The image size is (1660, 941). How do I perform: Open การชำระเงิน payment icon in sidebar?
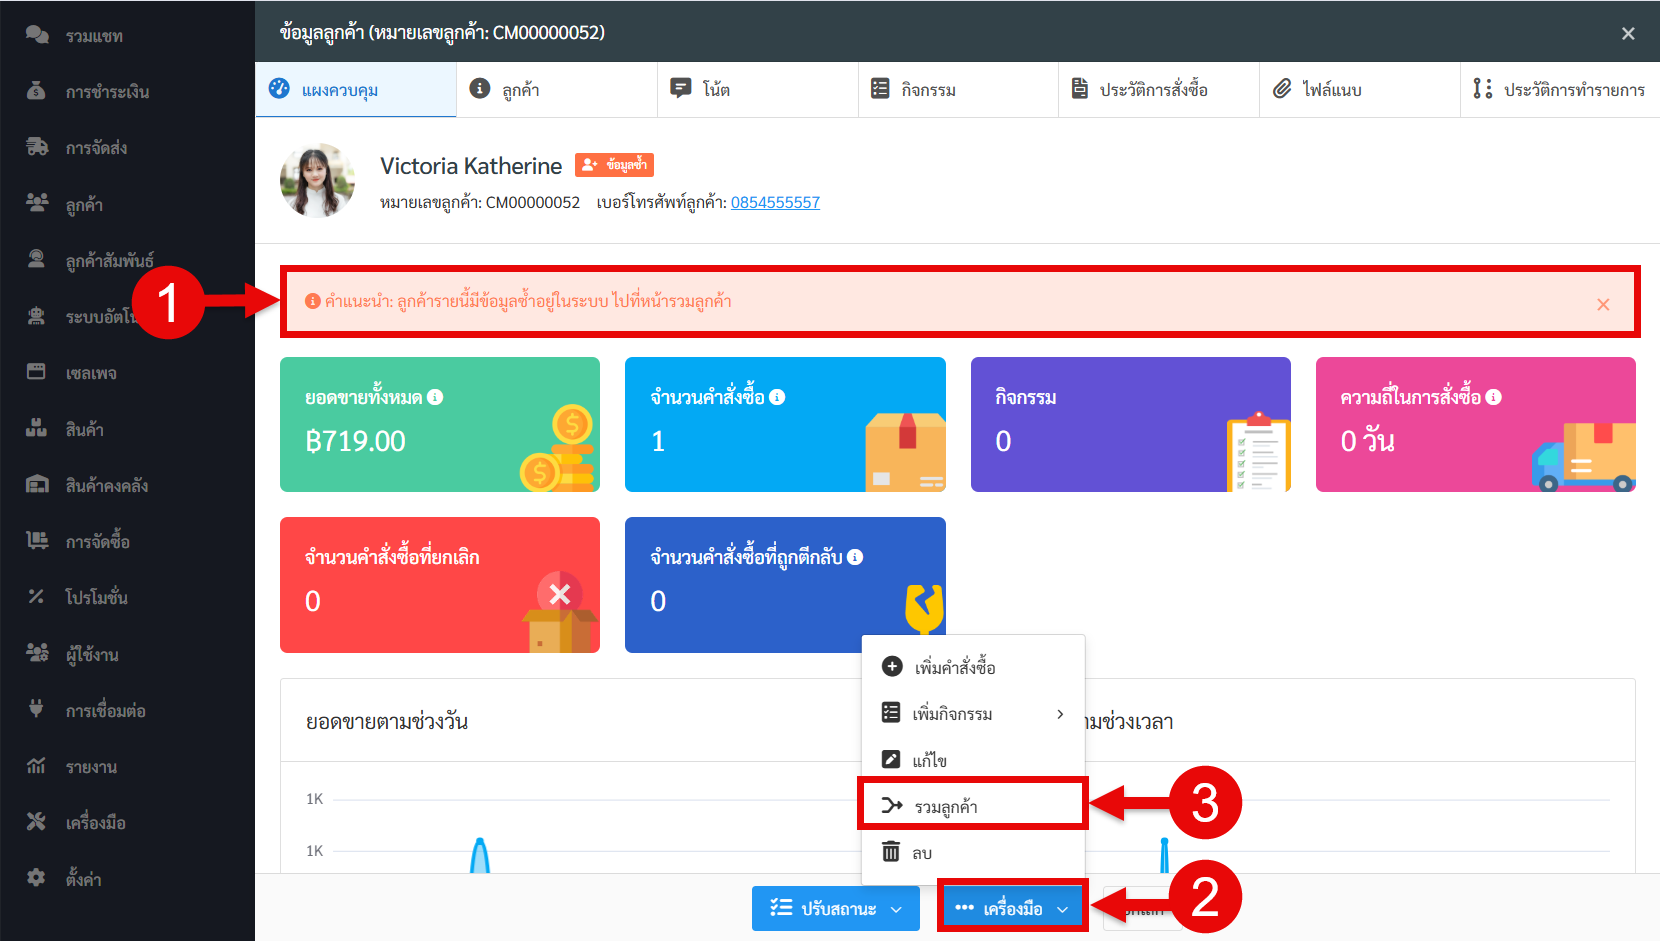36,91
